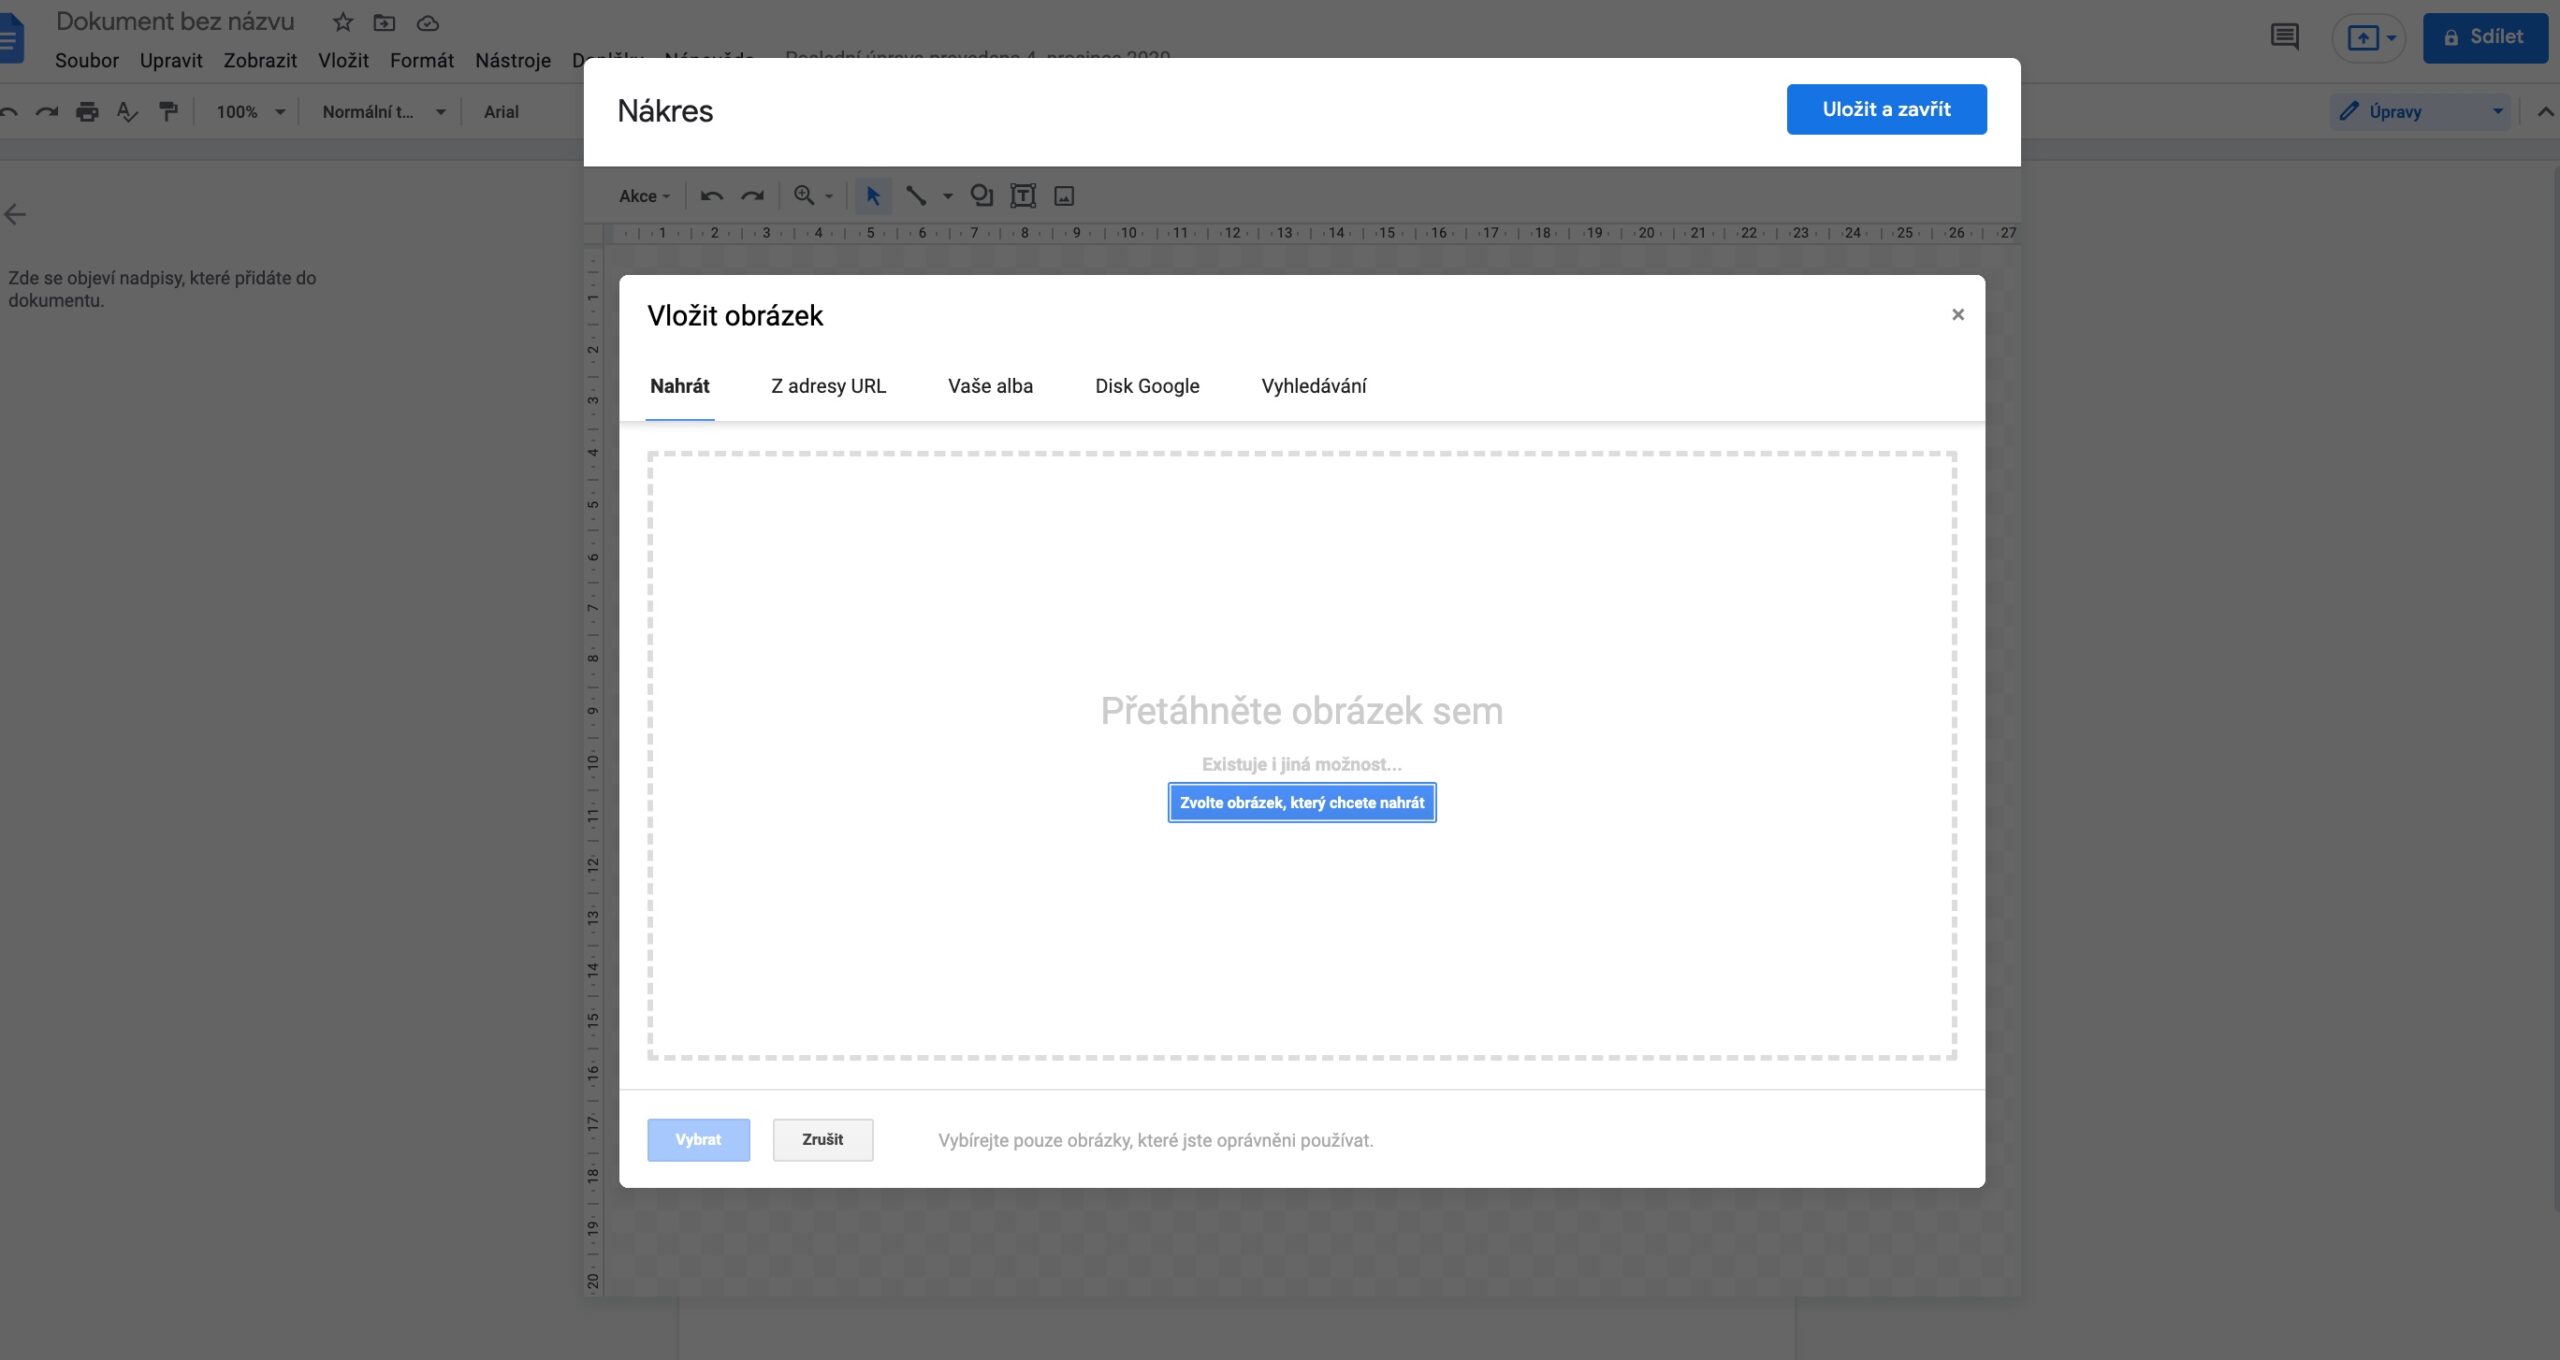Open the Akce dropdown menu

[643, 196]
